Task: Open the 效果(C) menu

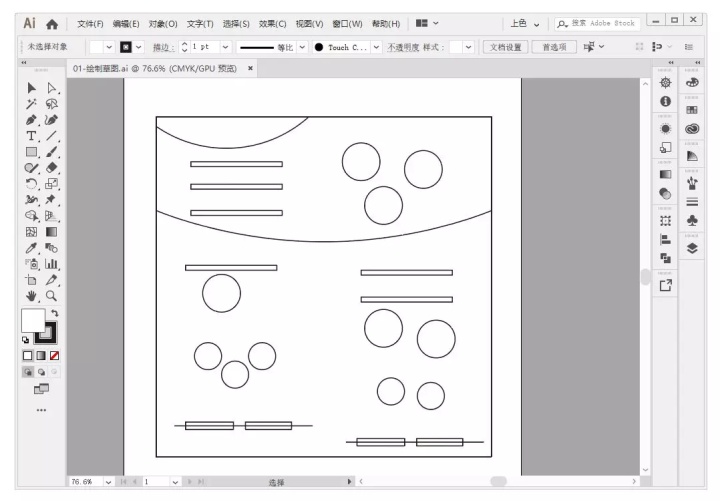Action: coord(272,24)
